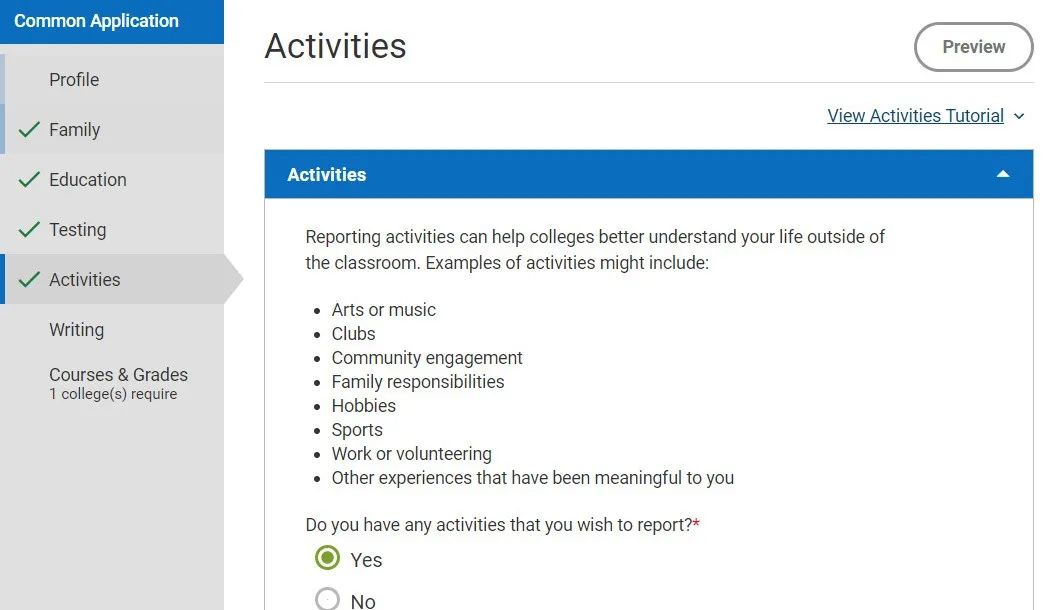Open Courses & Grades section
Viewport: 1051px width, 610px height.
(x=118, y=375)
